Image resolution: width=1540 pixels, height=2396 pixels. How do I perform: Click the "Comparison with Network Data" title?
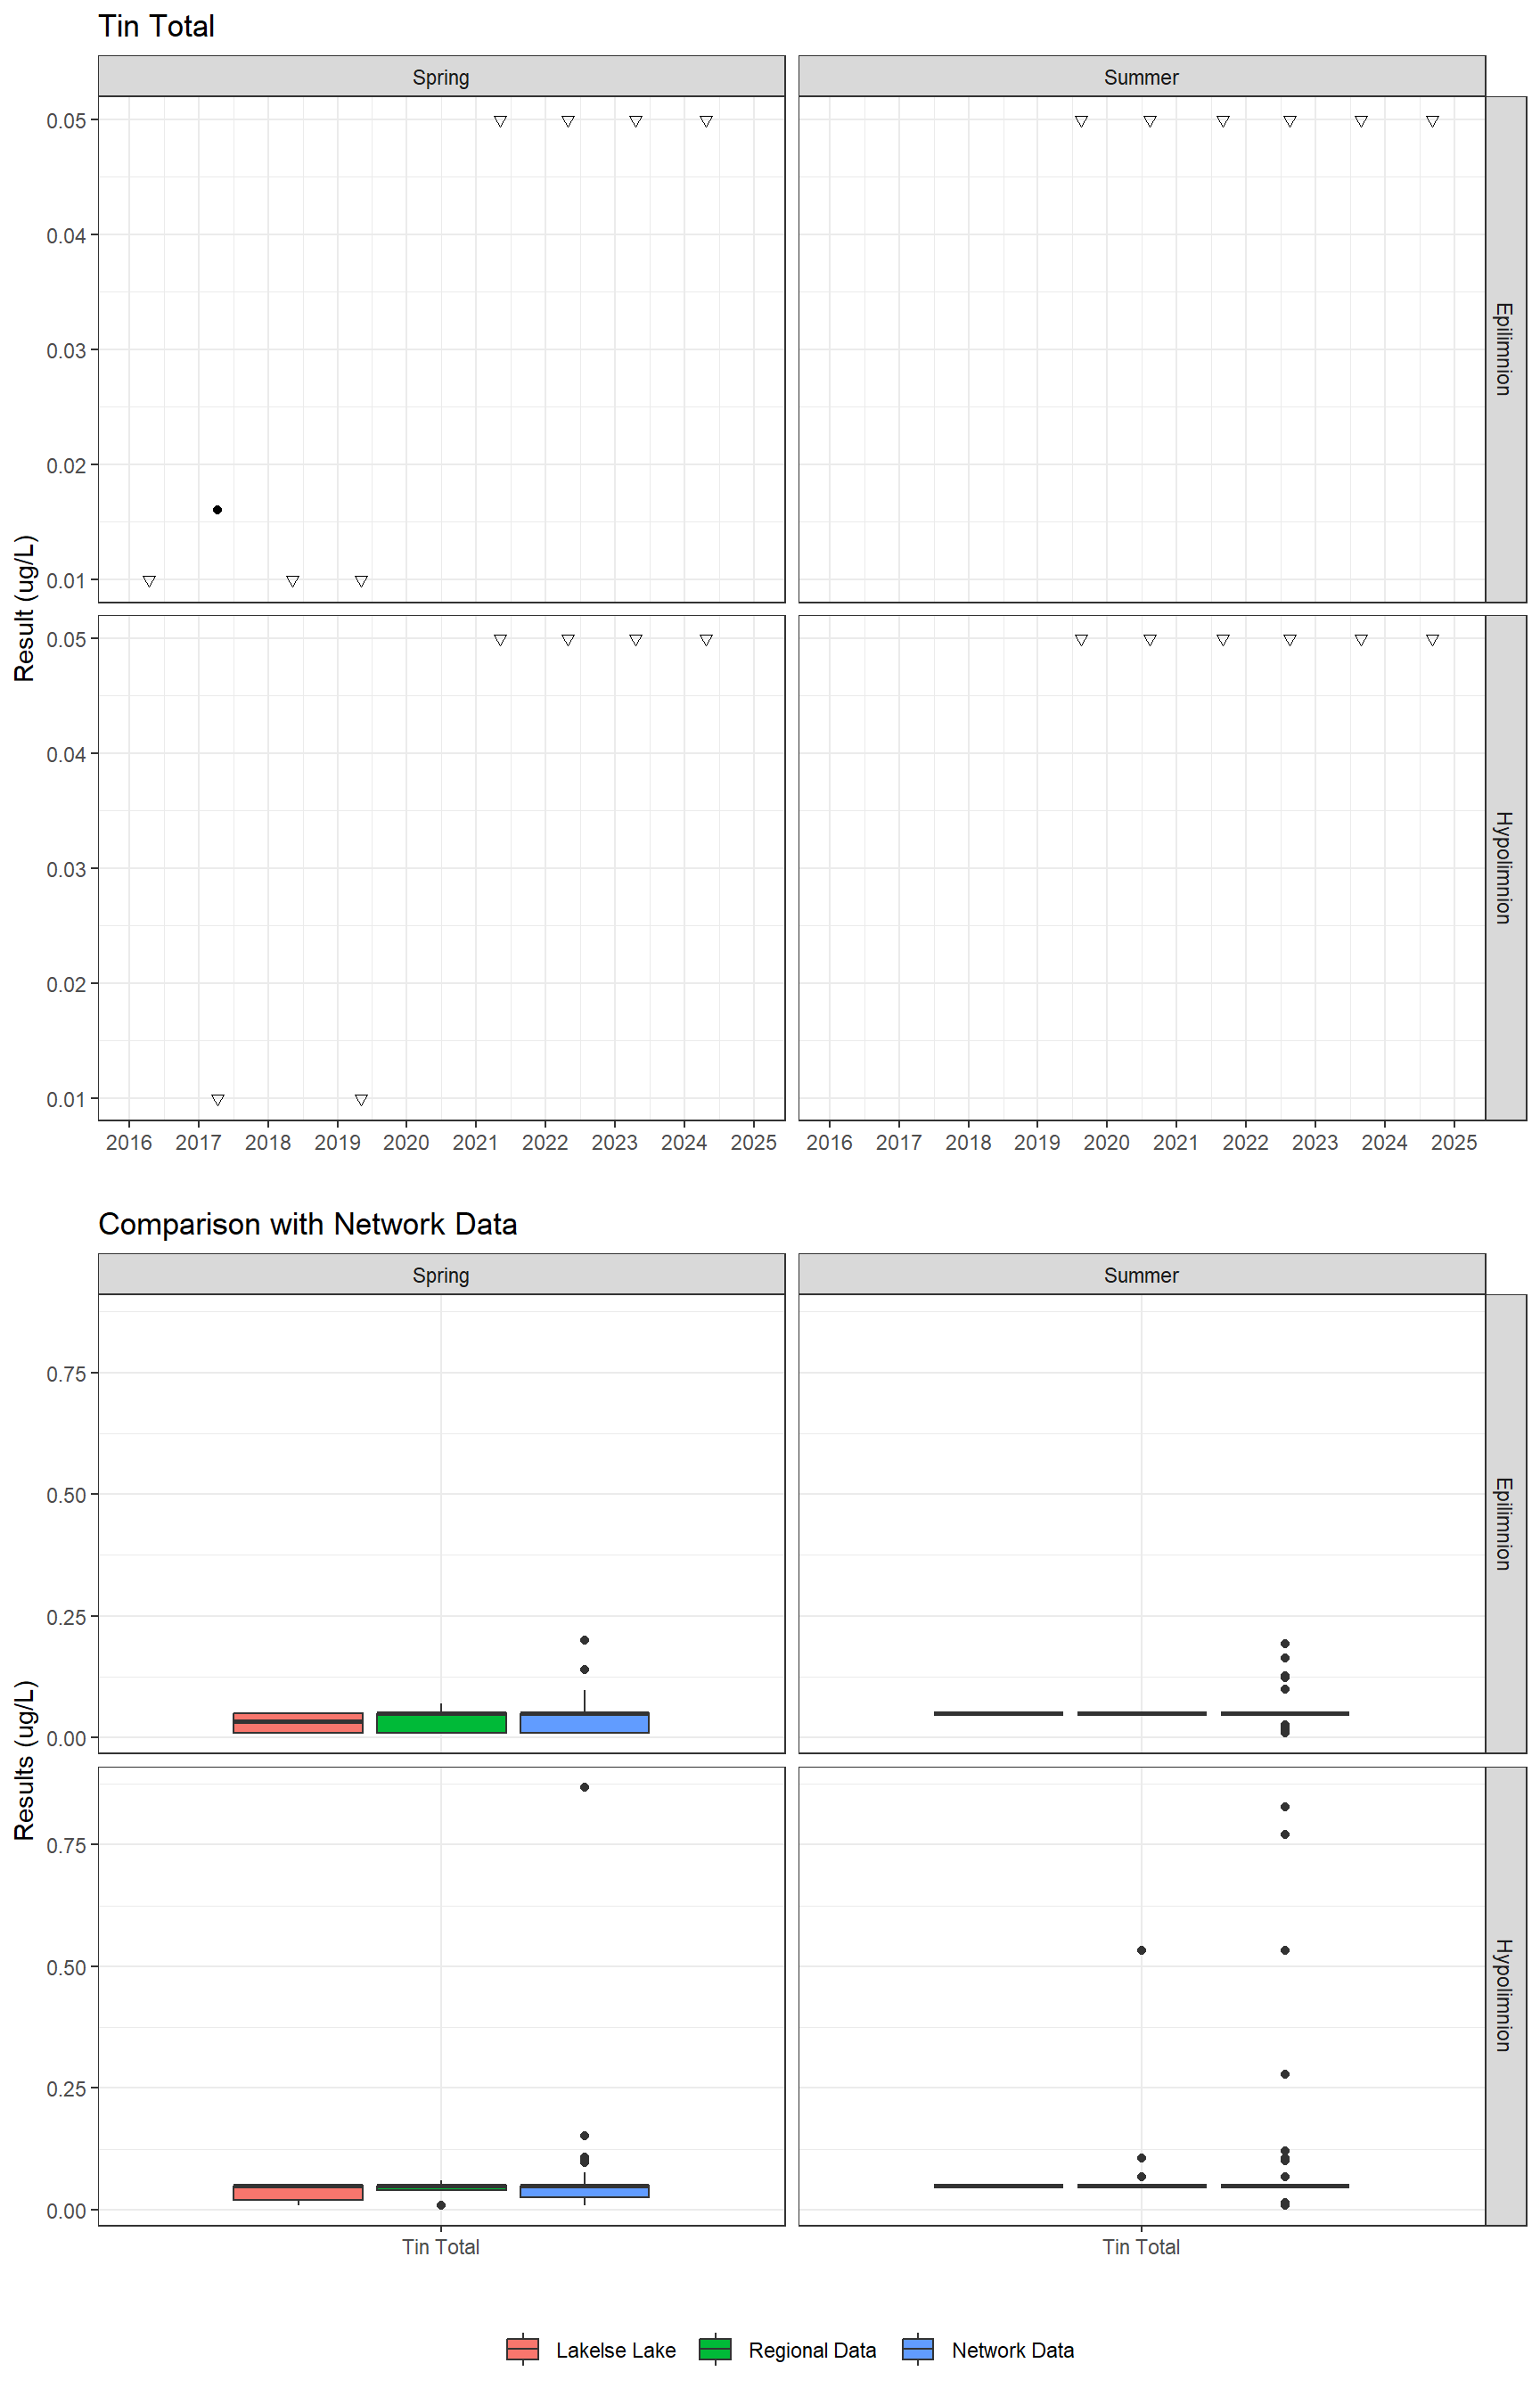tap(307, 1224)
